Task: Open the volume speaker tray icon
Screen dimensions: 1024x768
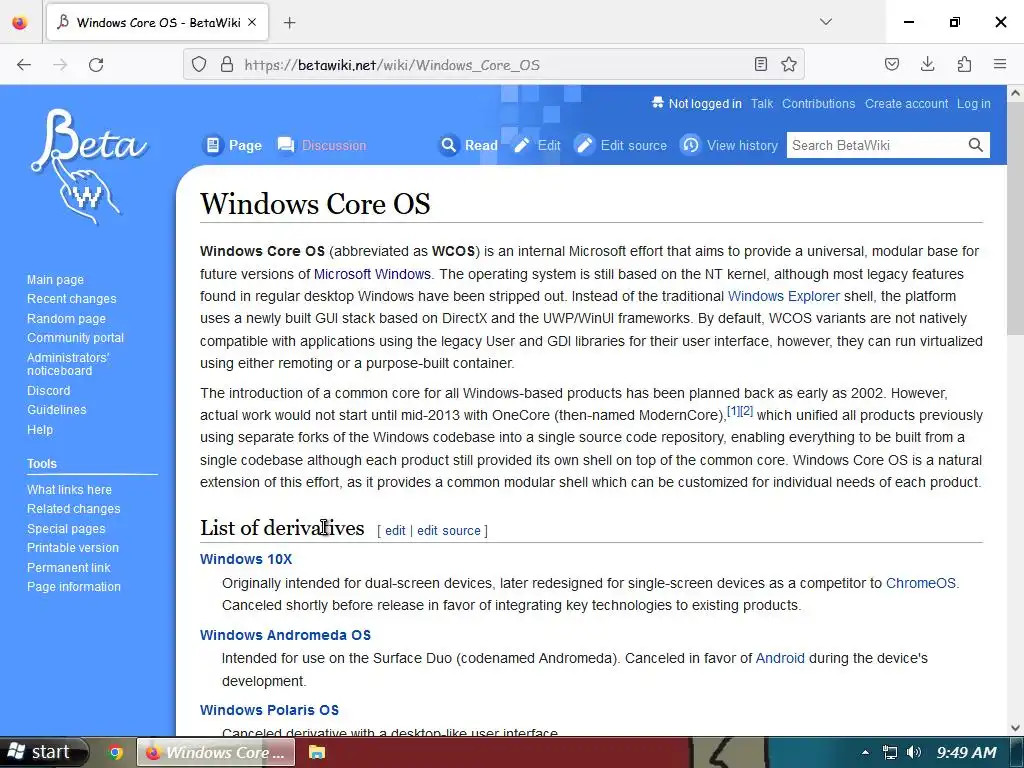Action: pyautogui.click(x=914, y=752)
